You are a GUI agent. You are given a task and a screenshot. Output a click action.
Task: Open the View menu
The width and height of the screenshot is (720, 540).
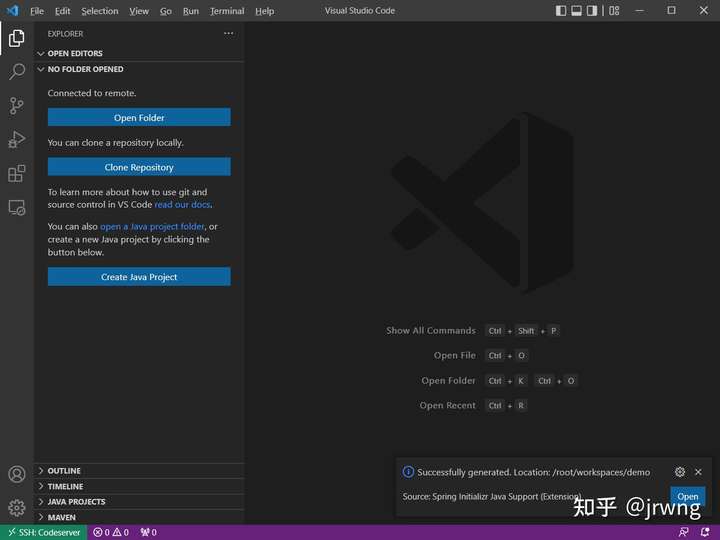139,11
